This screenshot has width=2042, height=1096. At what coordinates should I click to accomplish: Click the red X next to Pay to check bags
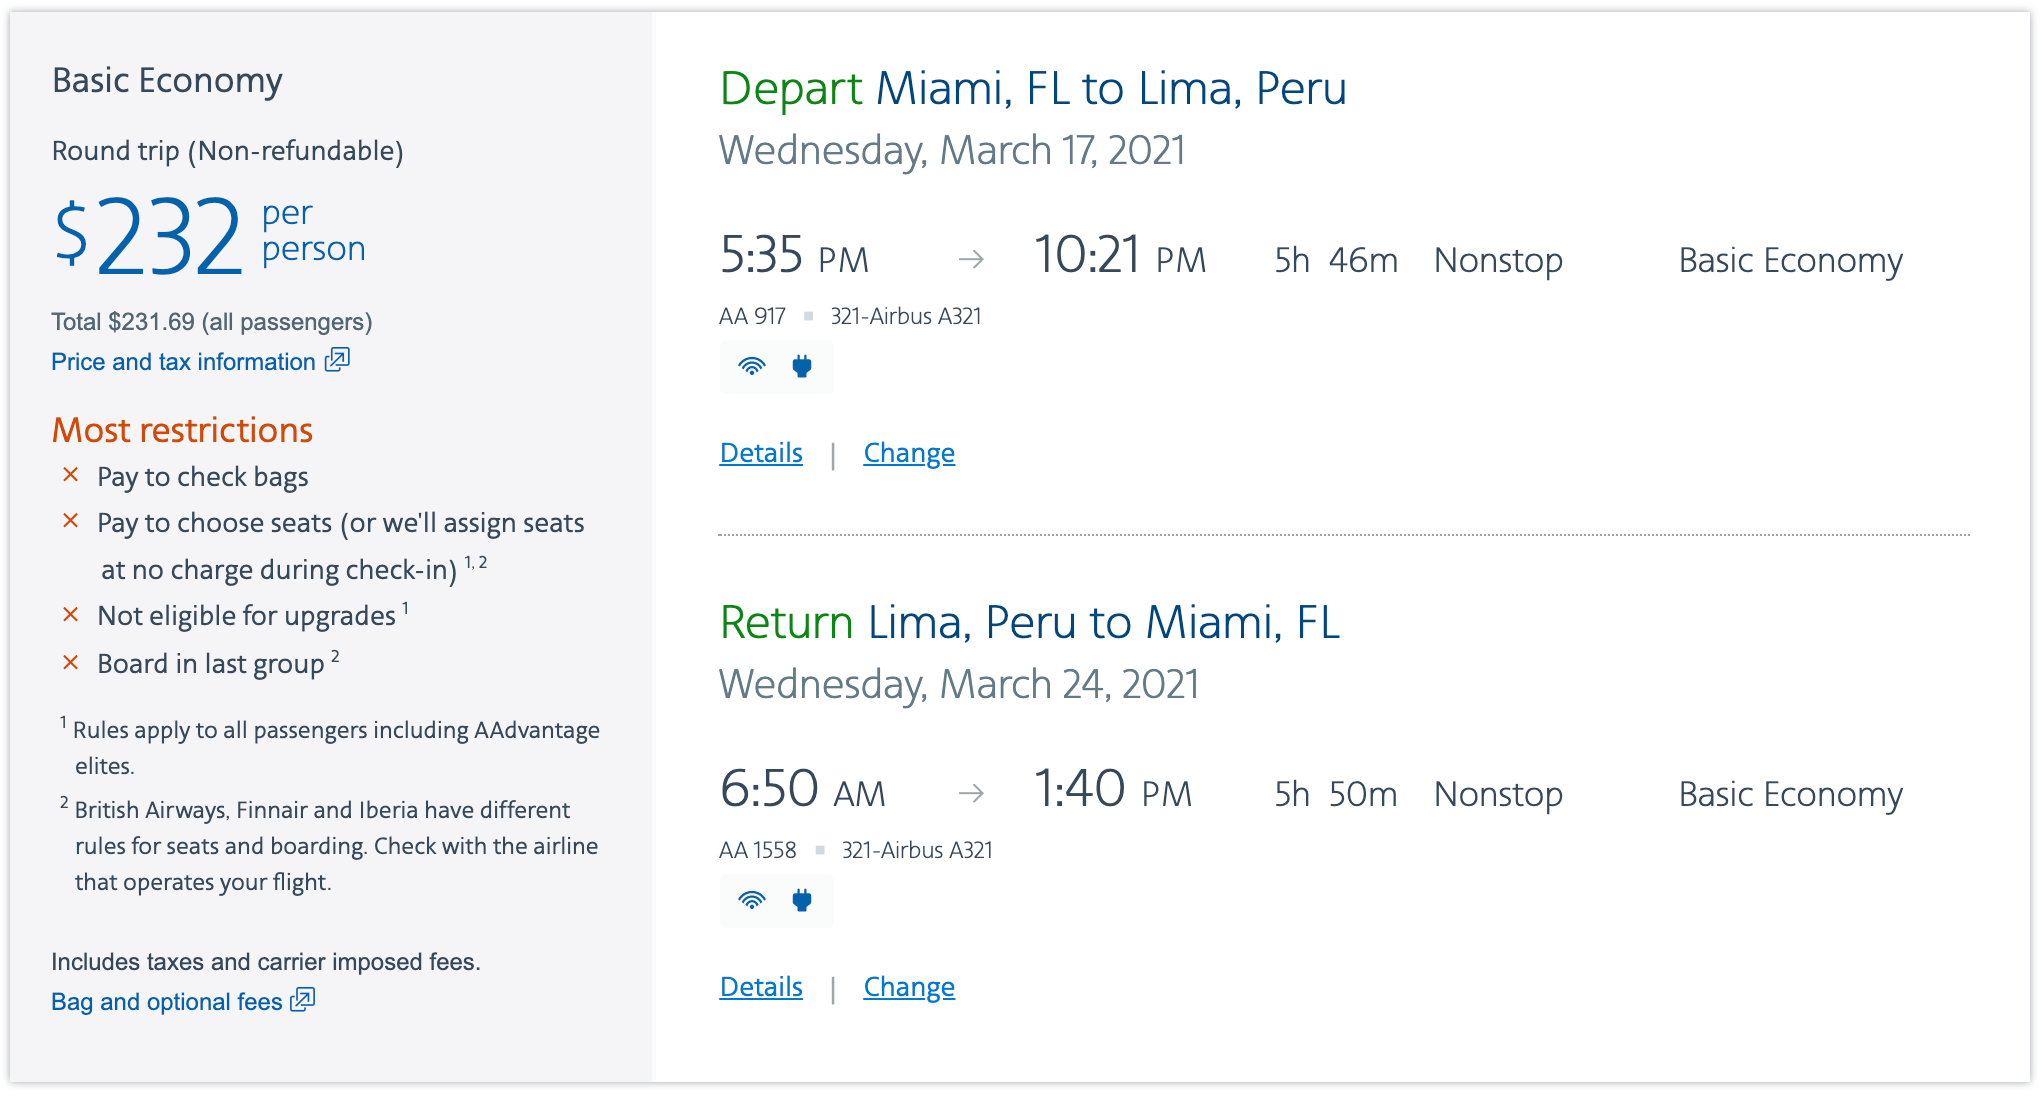[71, 475]
